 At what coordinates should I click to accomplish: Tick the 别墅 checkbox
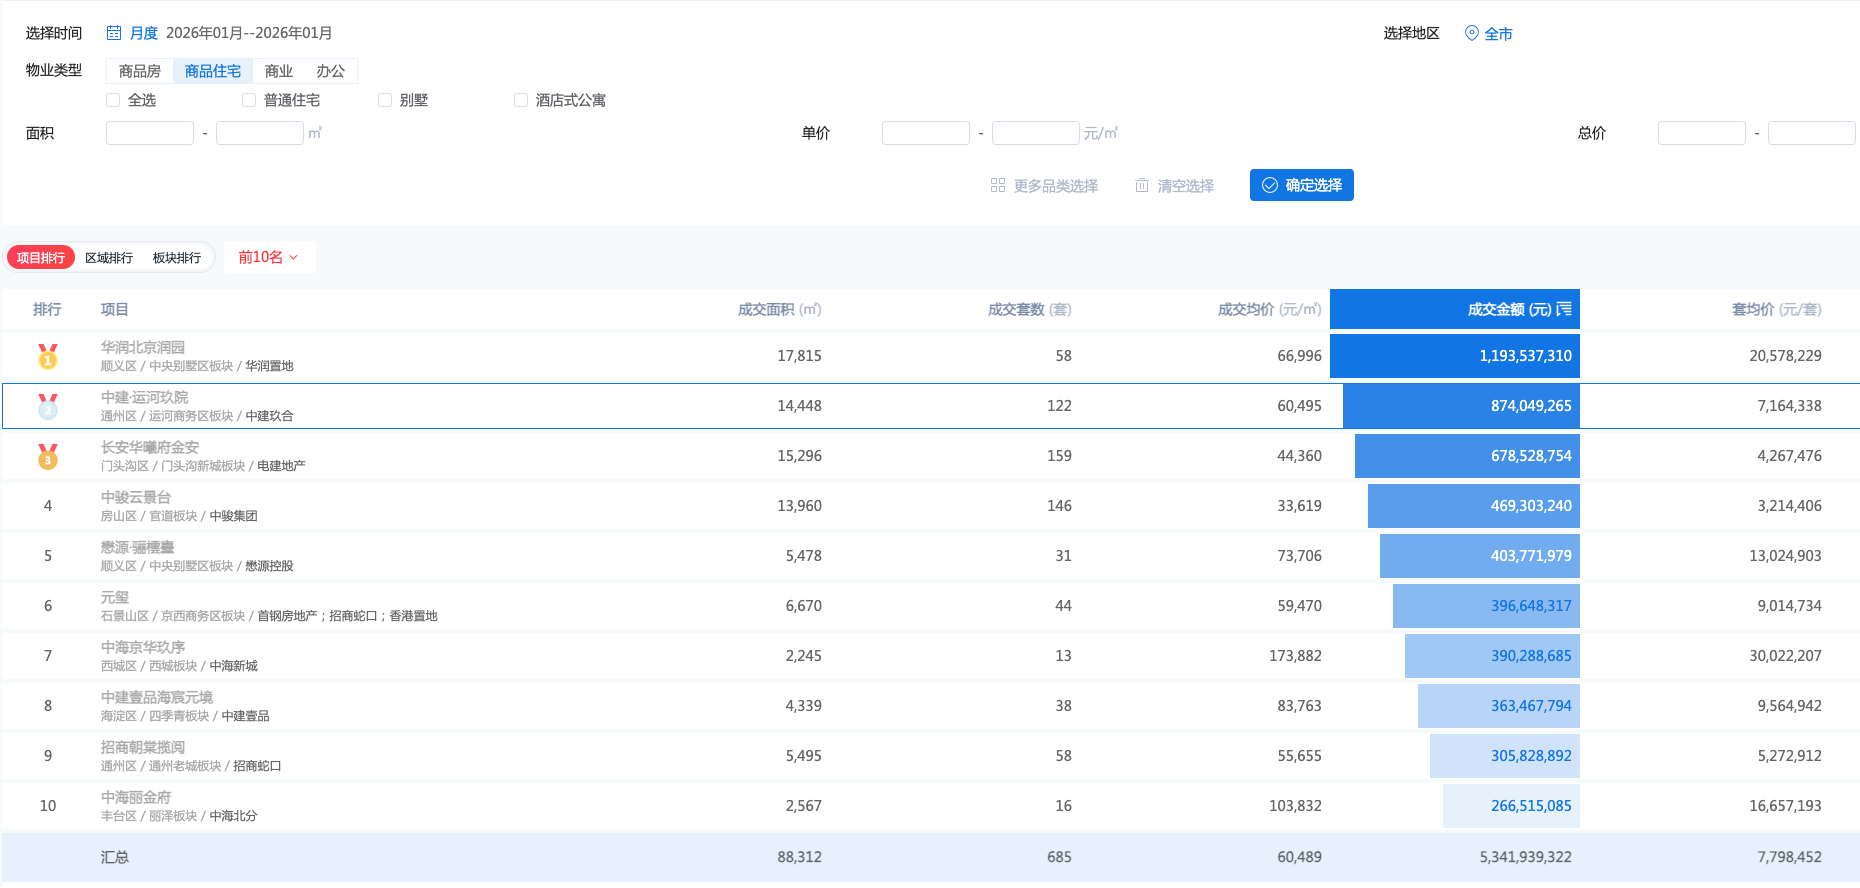[x=385, y=100]
